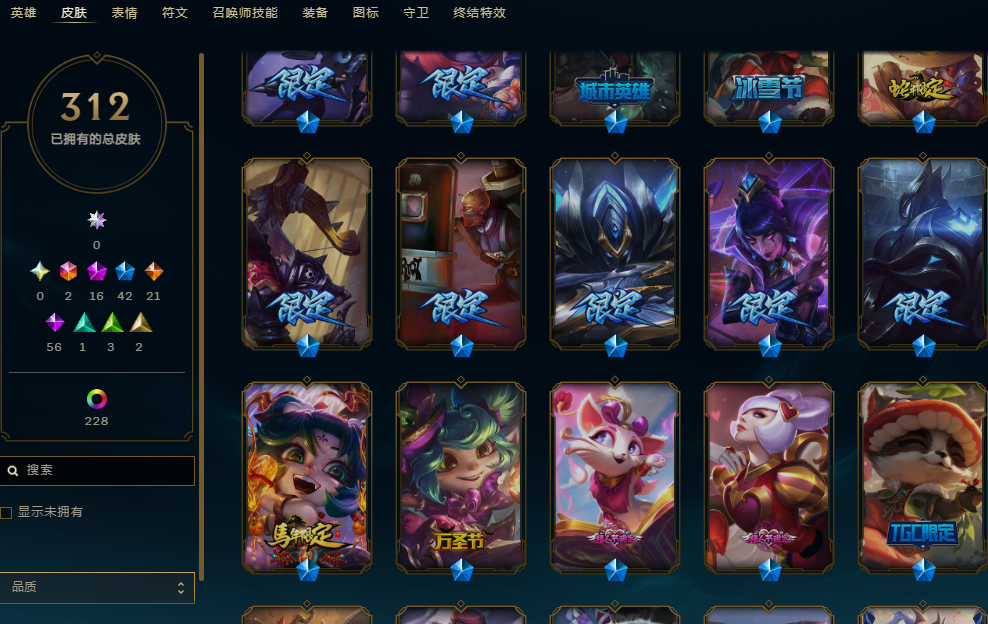Open the 表情 tab
The image size is (988, 624).
tap(124, 13)
